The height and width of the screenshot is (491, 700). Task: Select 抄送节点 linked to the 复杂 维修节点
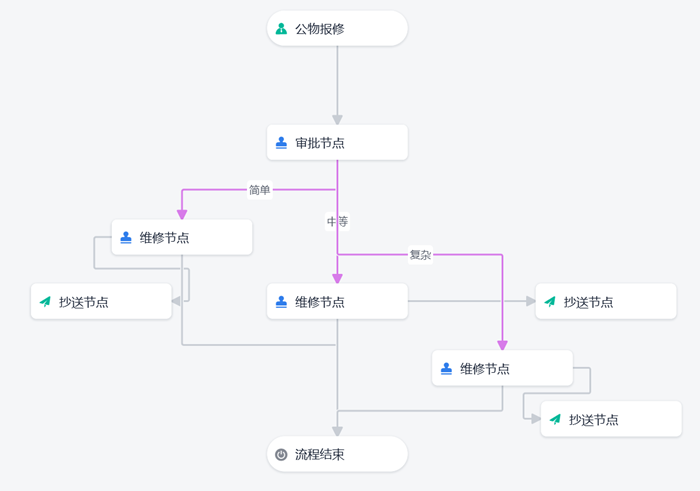coord(612,420)
